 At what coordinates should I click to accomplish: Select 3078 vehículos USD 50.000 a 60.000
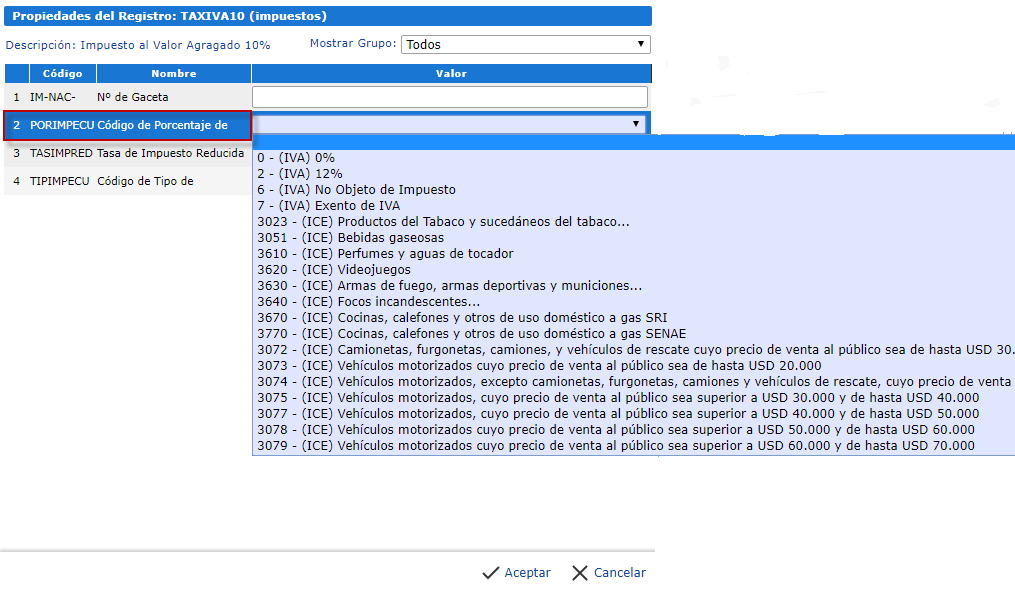pos(633,430)
